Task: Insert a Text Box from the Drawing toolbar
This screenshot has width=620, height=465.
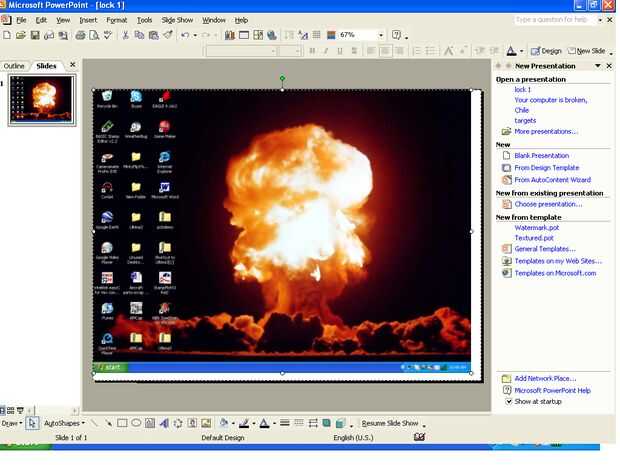Action: 150,423
